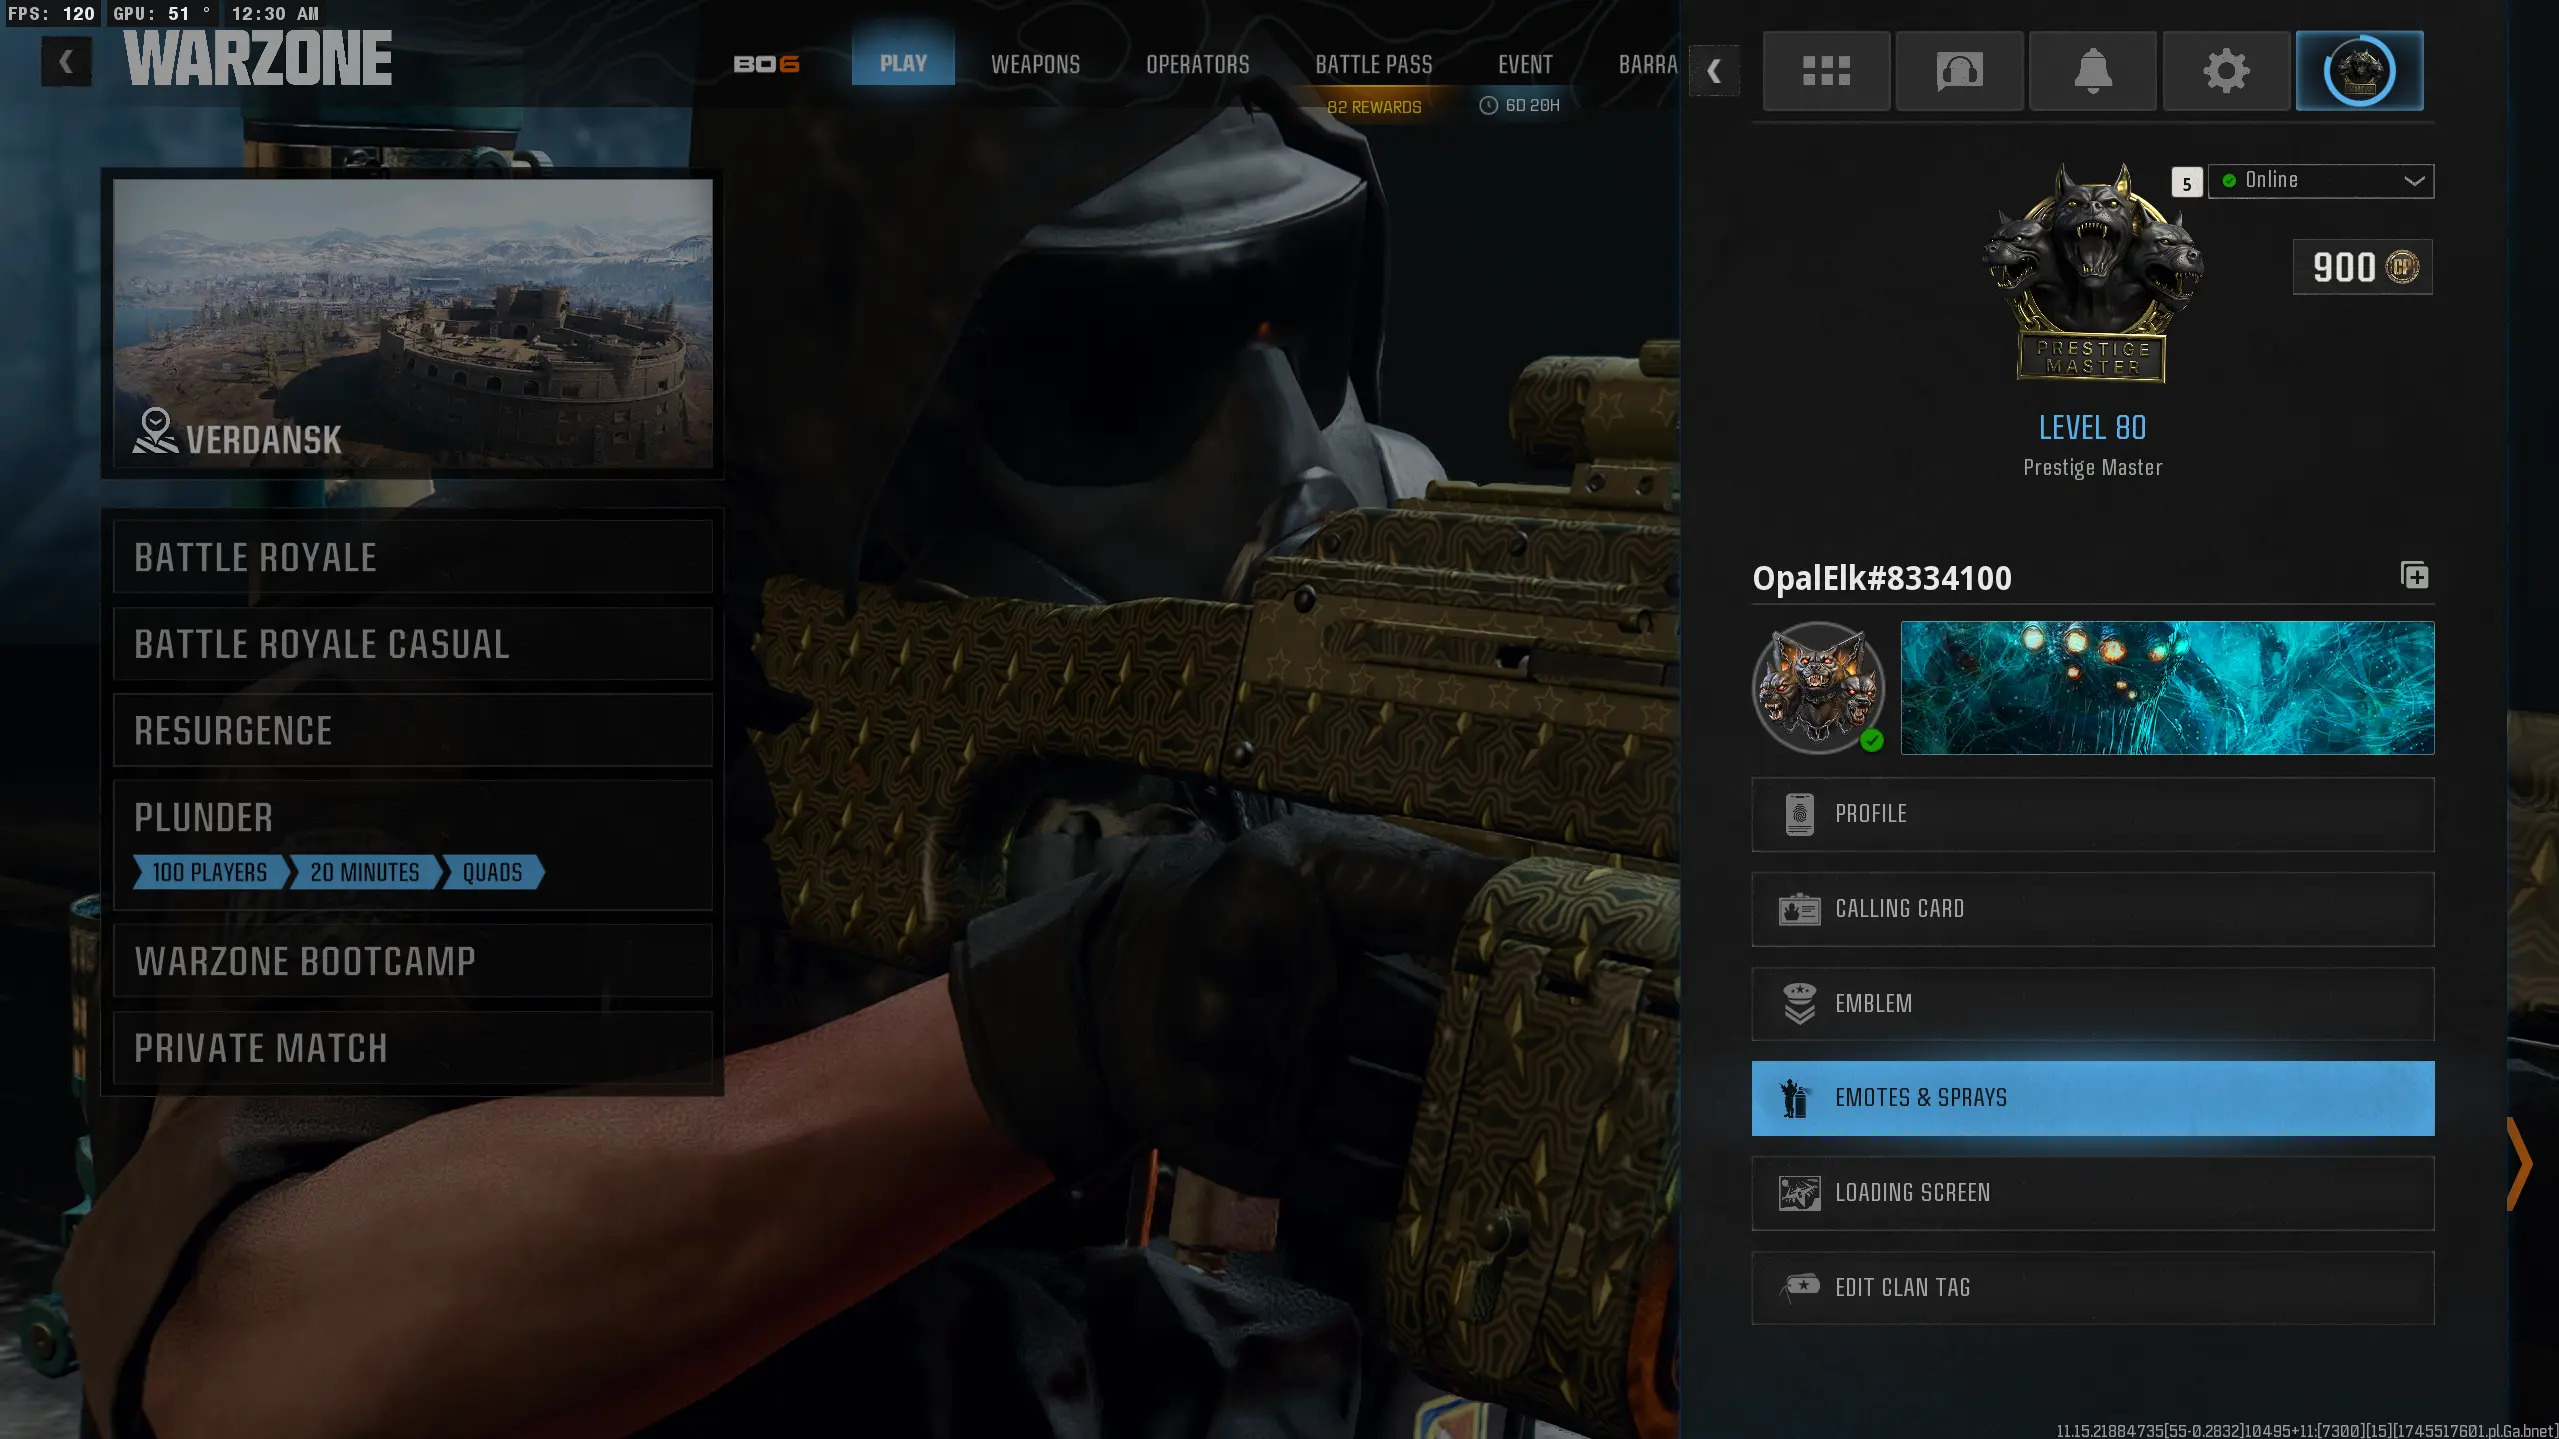Switch to the Weapons tab
Image resolution: width=2559 pixels, height=1439 pixels.
(x=1035, y=64)
